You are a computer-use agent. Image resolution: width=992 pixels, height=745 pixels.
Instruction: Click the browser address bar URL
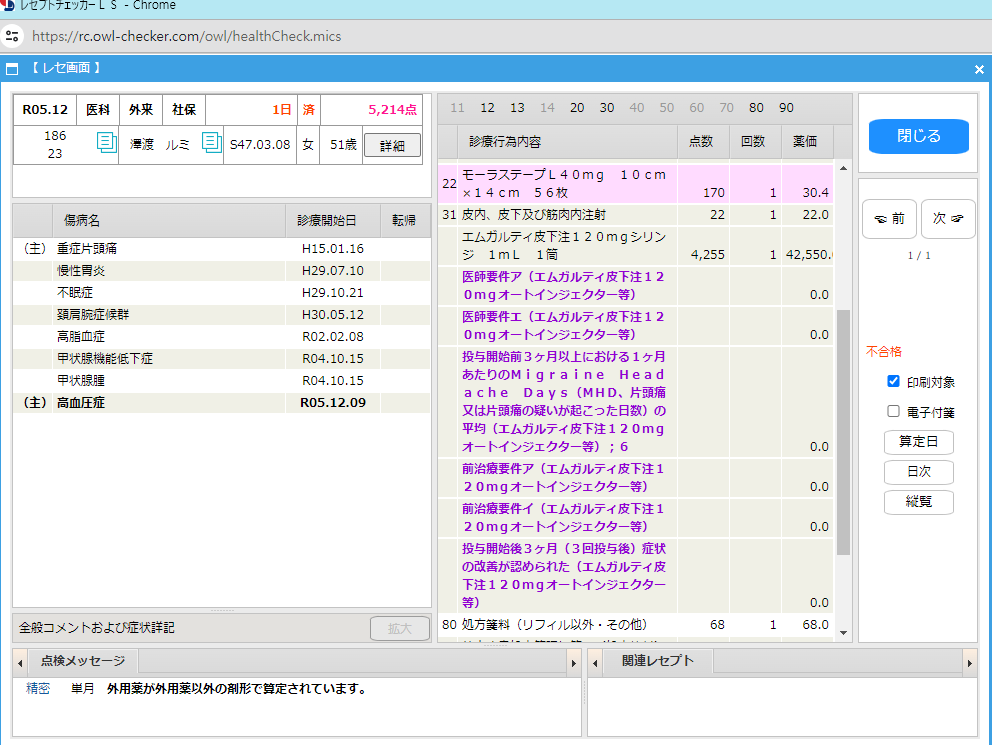(187, 36)
